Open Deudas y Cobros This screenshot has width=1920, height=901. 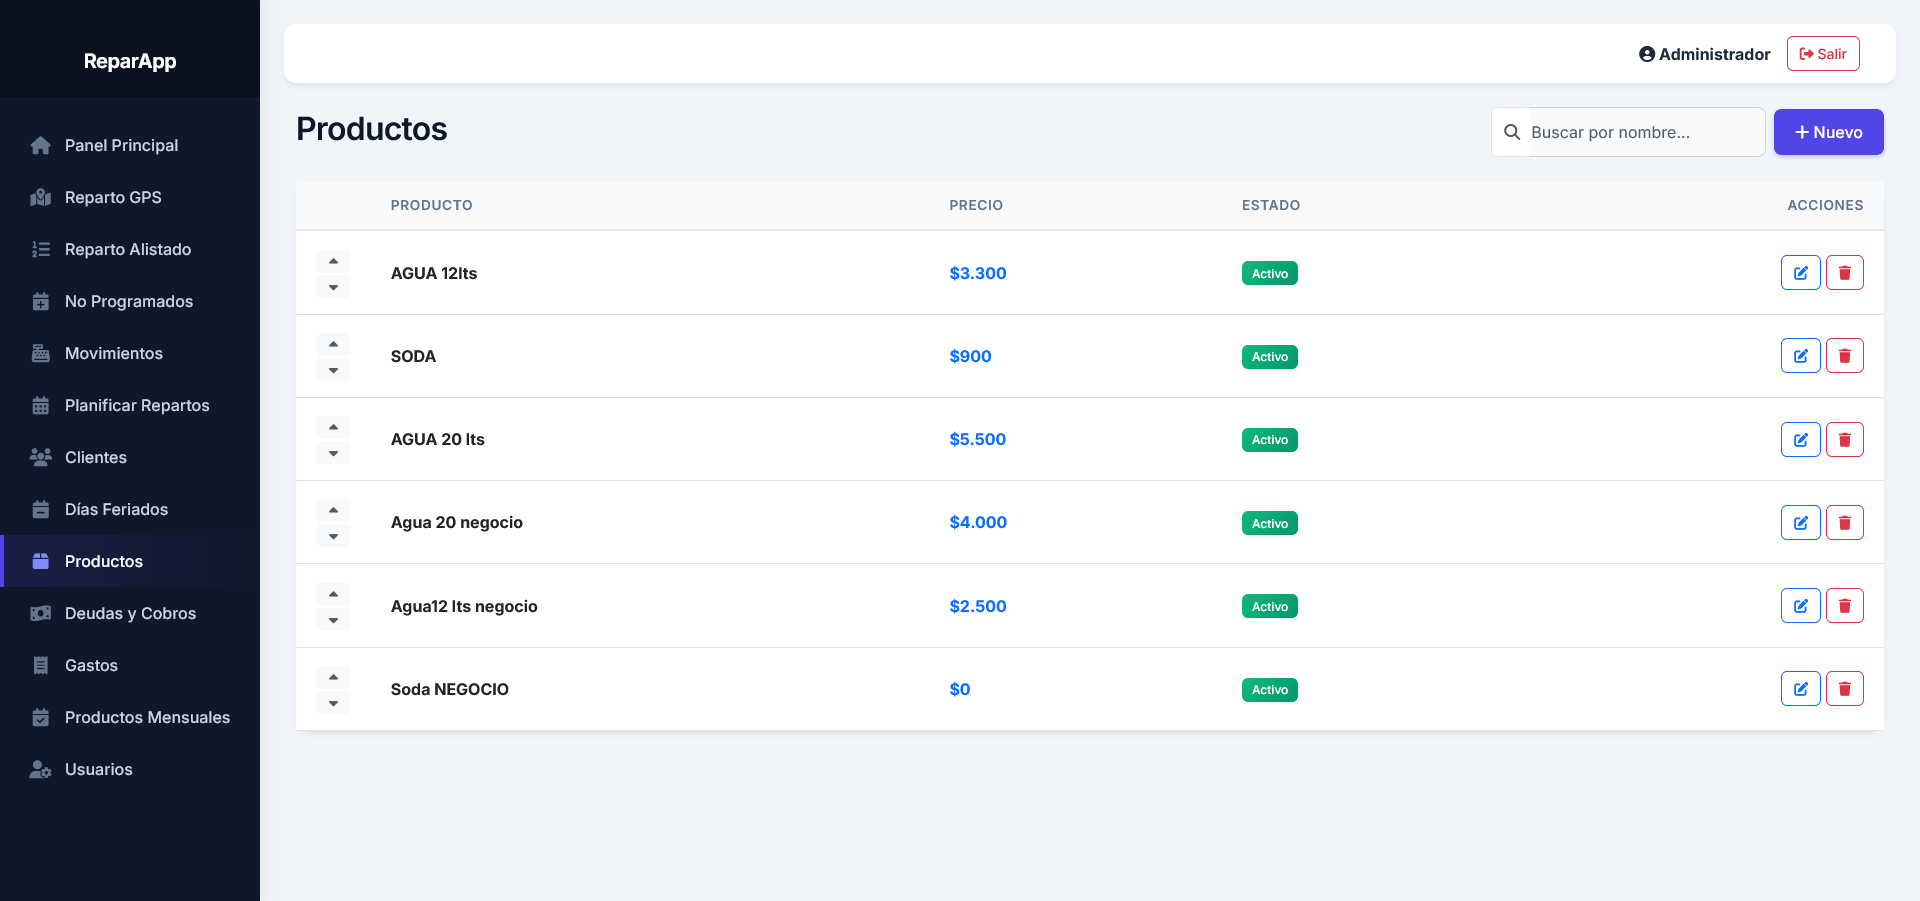(x=130, y=613)
